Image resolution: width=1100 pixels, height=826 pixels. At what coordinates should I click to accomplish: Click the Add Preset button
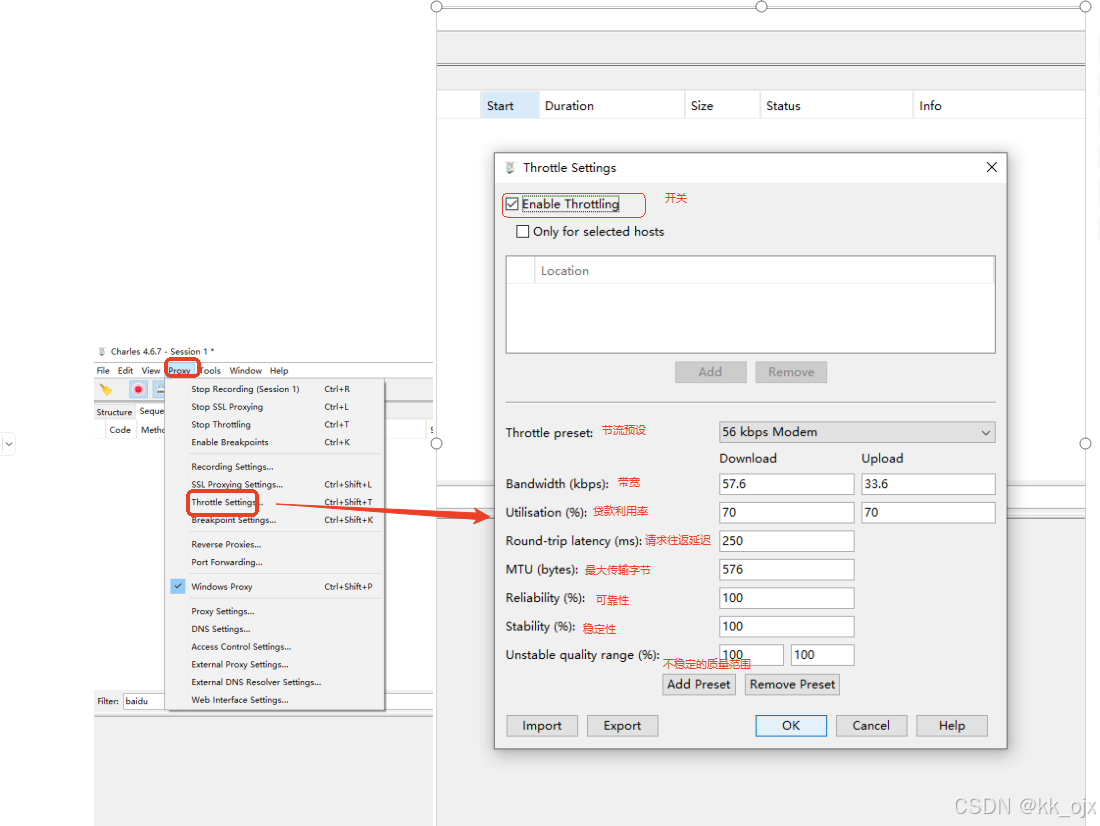[x=699, y=684]
